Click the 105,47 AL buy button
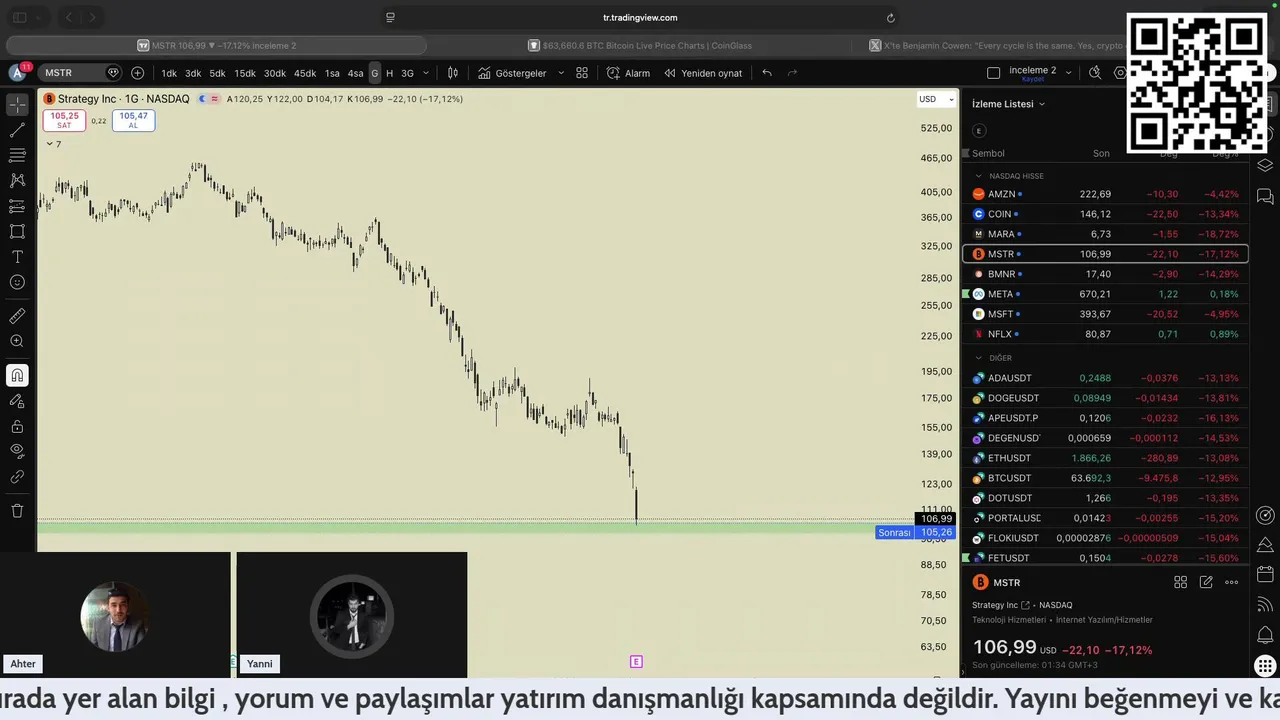The width and height of the screenshot is (1280, 720). click(133, 120)
